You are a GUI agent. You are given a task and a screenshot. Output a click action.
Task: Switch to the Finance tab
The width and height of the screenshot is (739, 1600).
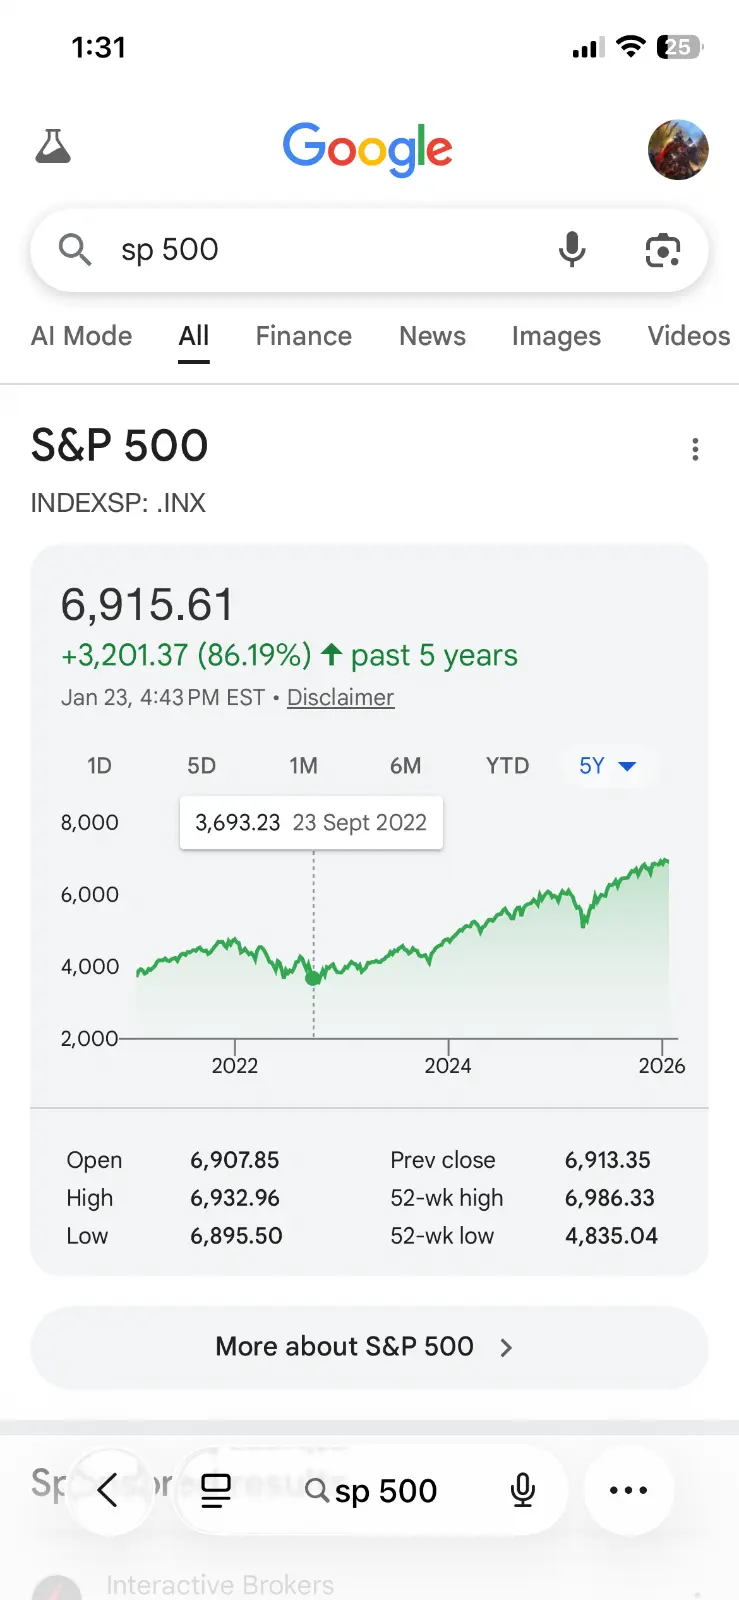tap(304, 336)
